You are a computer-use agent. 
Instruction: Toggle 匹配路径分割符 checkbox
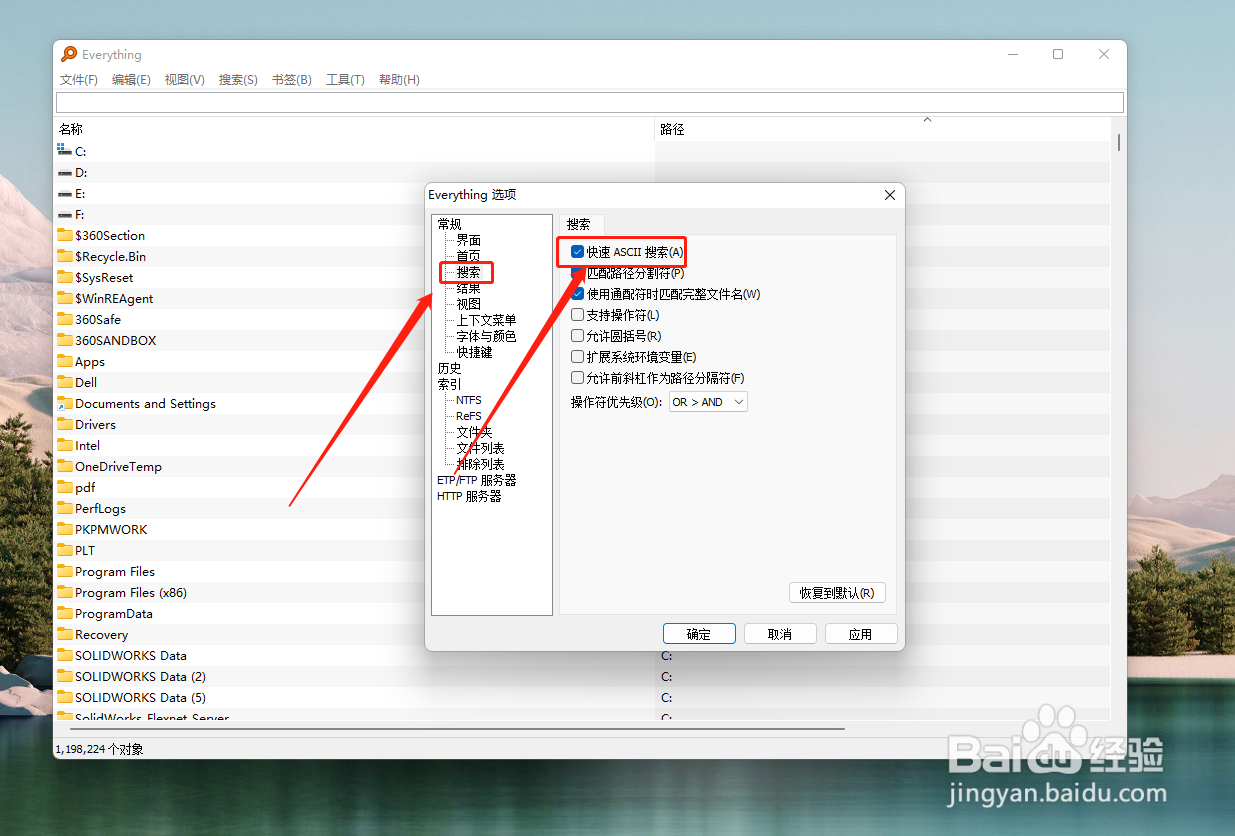(577, 273)
